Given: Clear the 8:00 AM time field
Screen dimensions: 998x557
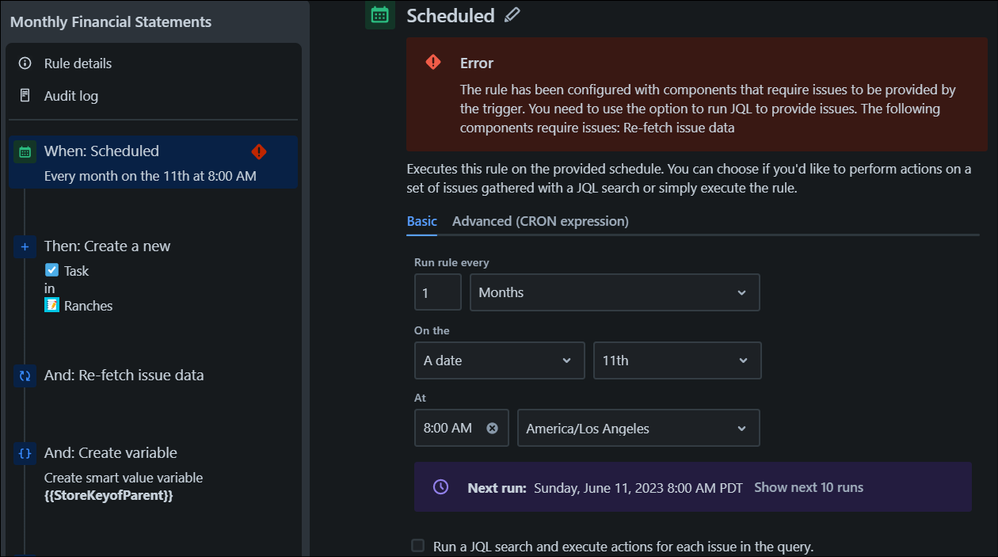Looking at the screenshot, I should pos(492,428).
